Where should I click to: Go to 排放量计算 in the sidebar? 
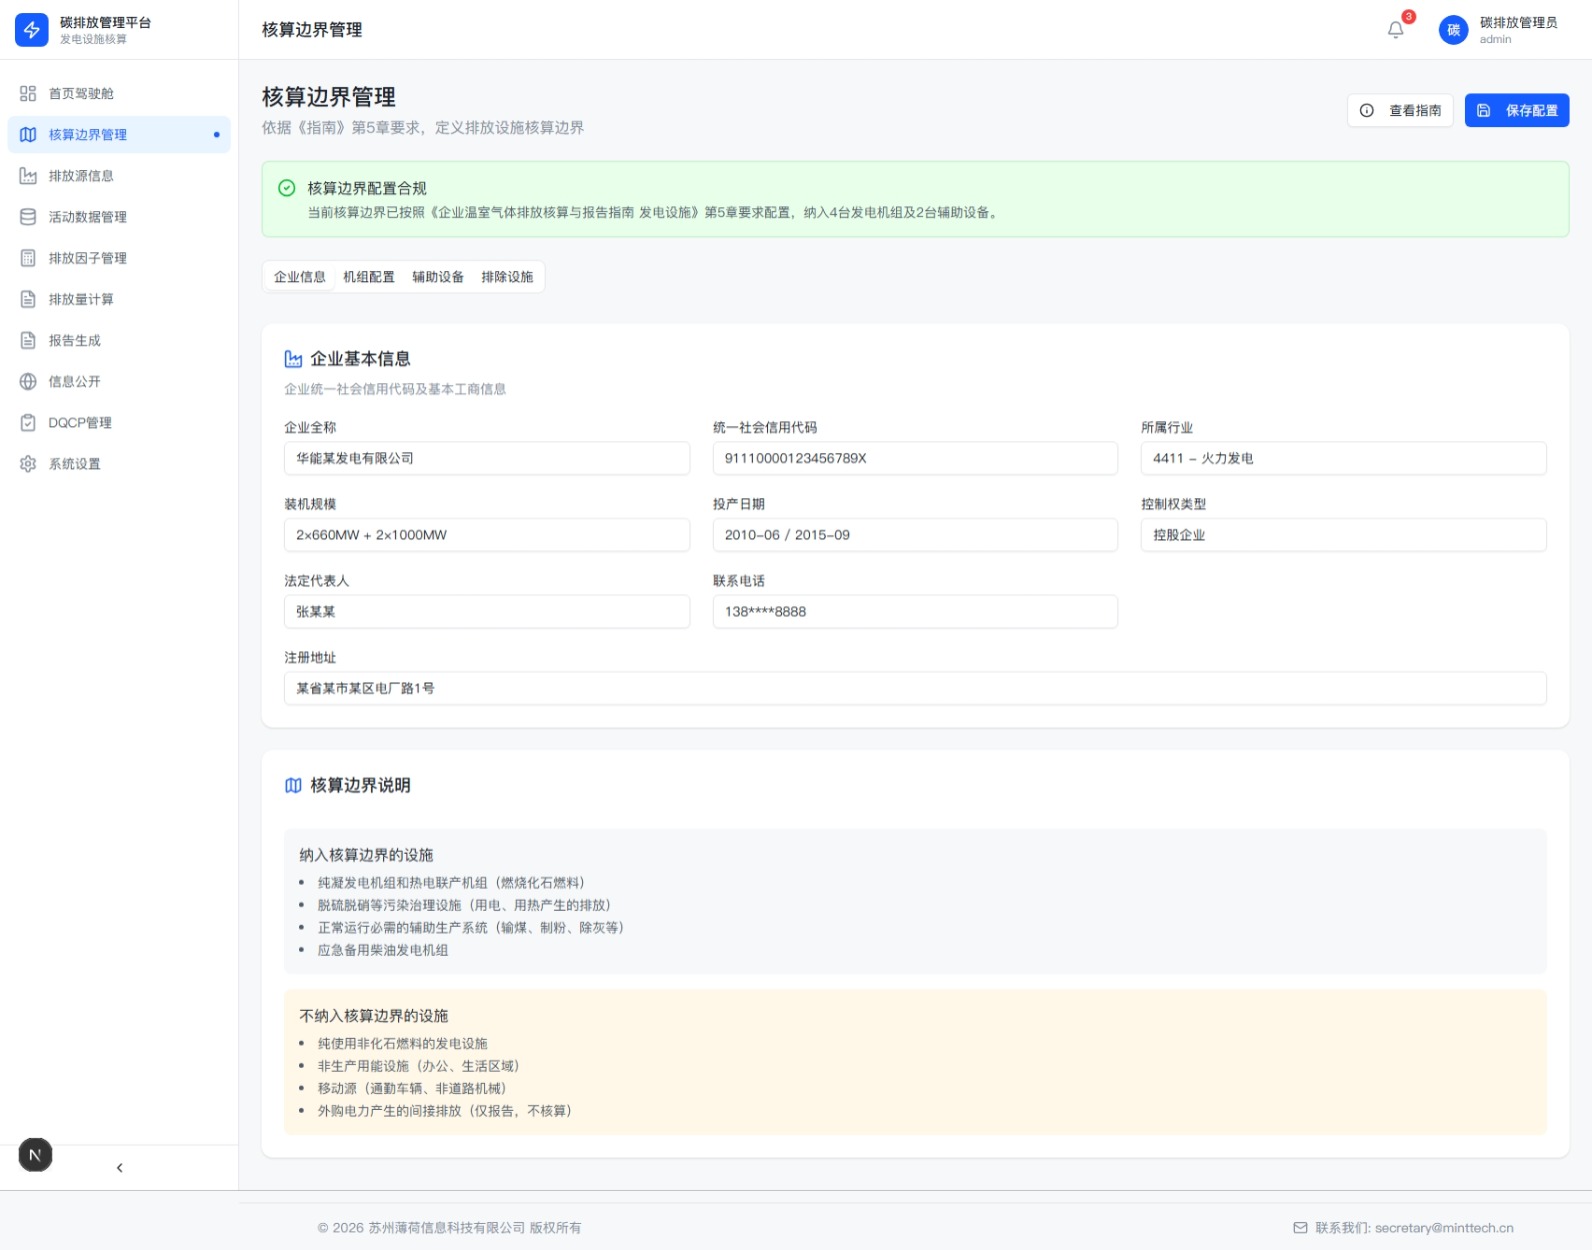point(81,299)
